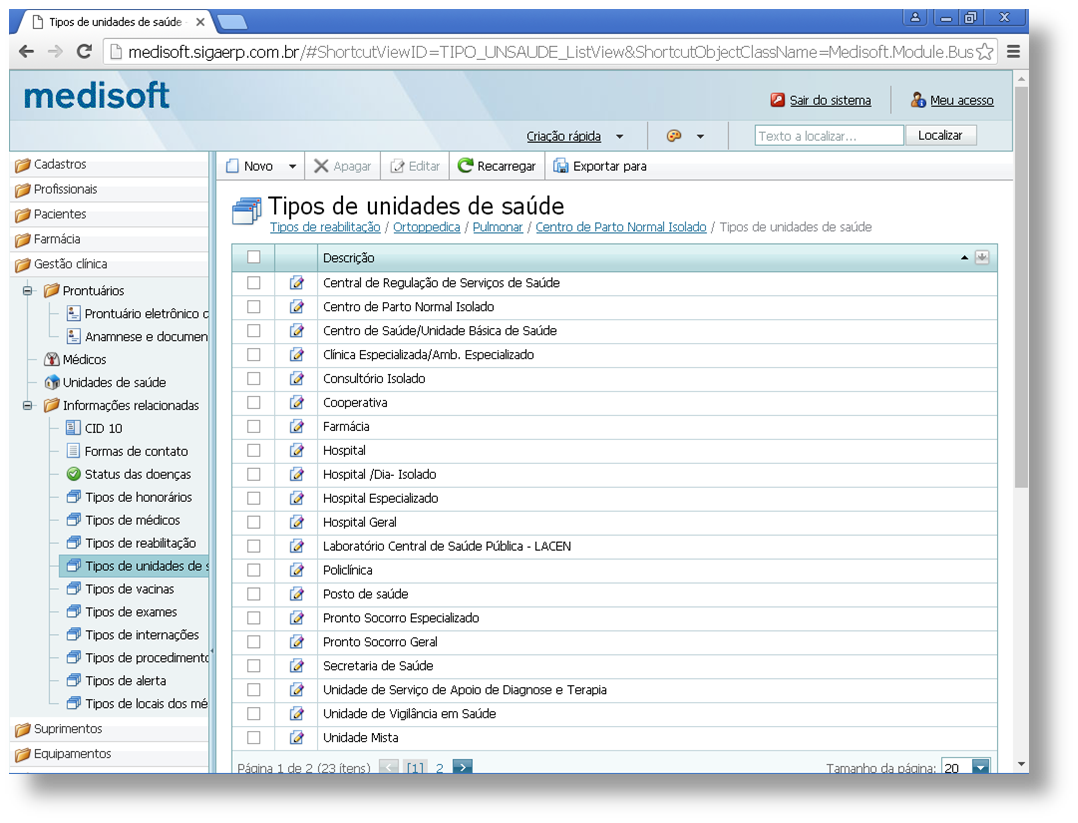Go to page 2 of the list
Viewport: 1078px width, 823px height.
pos(439,767)
